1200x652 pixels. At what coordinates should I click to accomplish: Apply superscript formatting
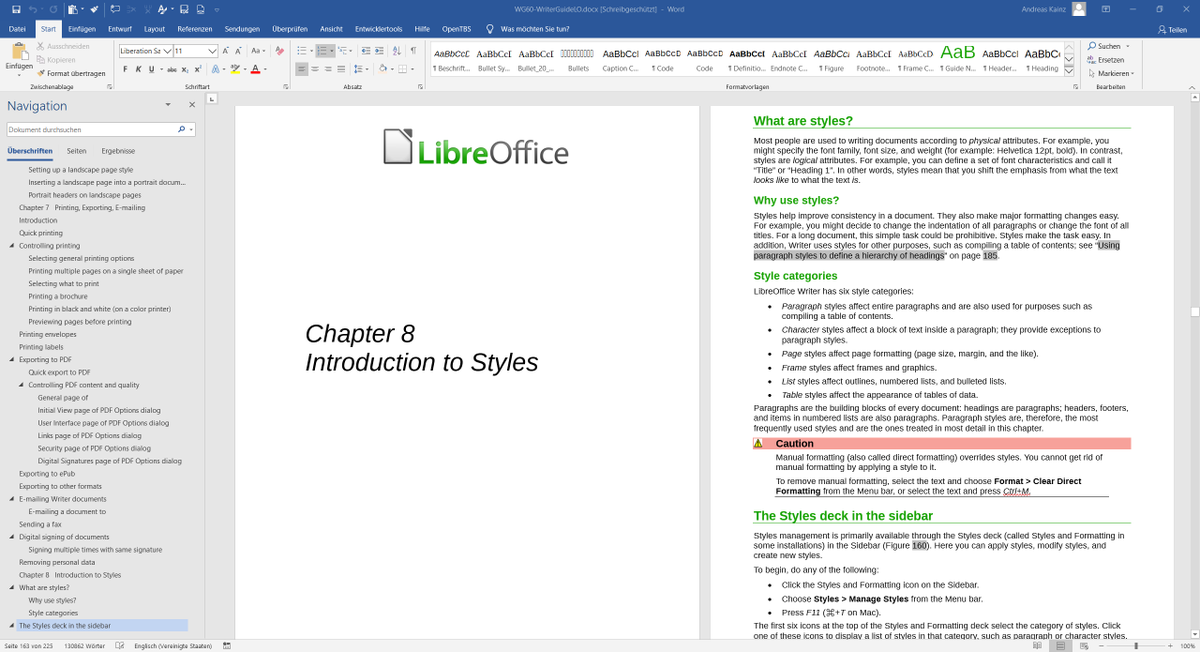(x=198, y=69)
